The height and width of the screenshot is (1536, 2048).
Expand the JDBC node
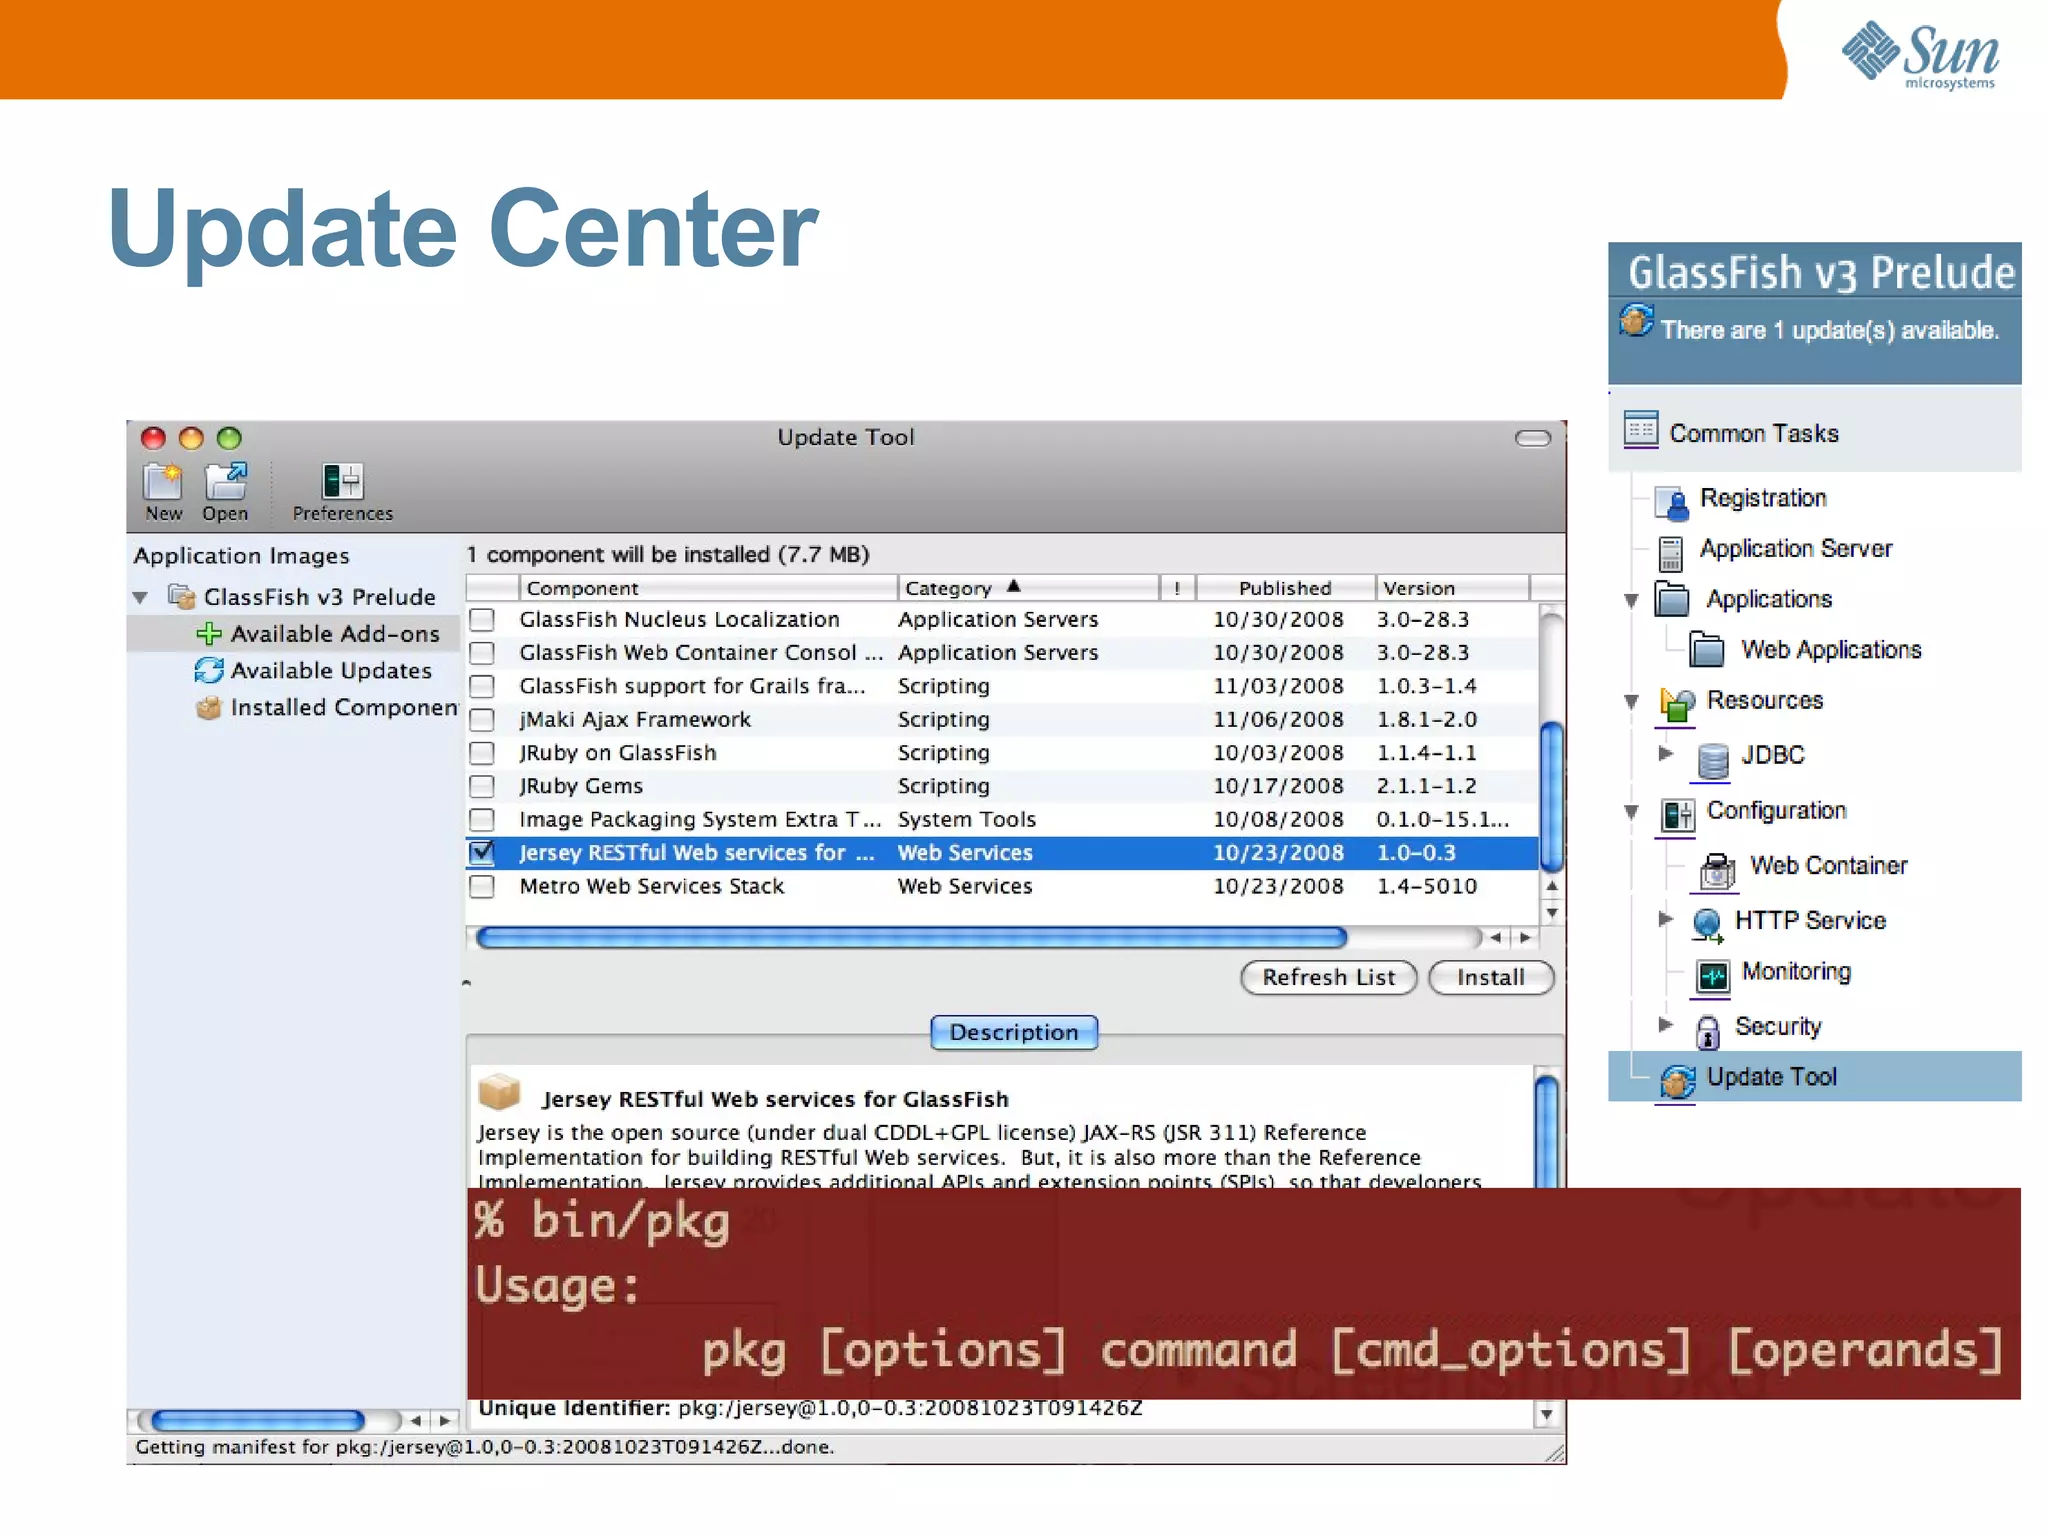pos(1665,754)
